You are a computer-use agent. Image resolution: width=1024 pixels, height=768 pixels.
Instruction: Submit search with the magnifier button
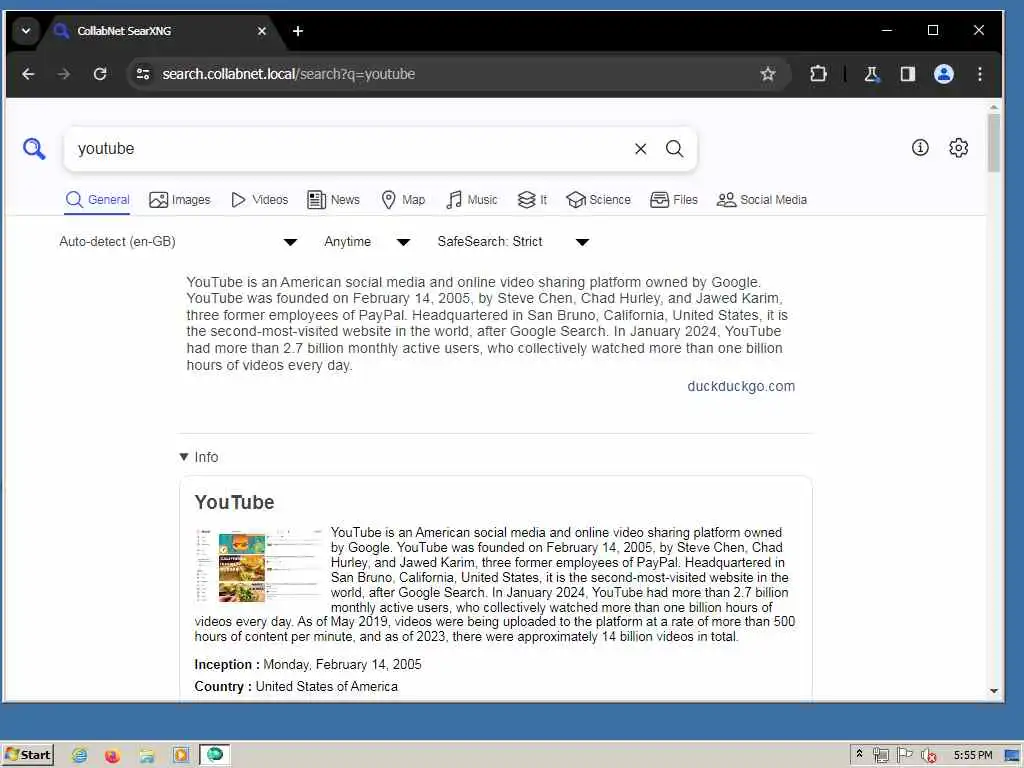(675, 149)
